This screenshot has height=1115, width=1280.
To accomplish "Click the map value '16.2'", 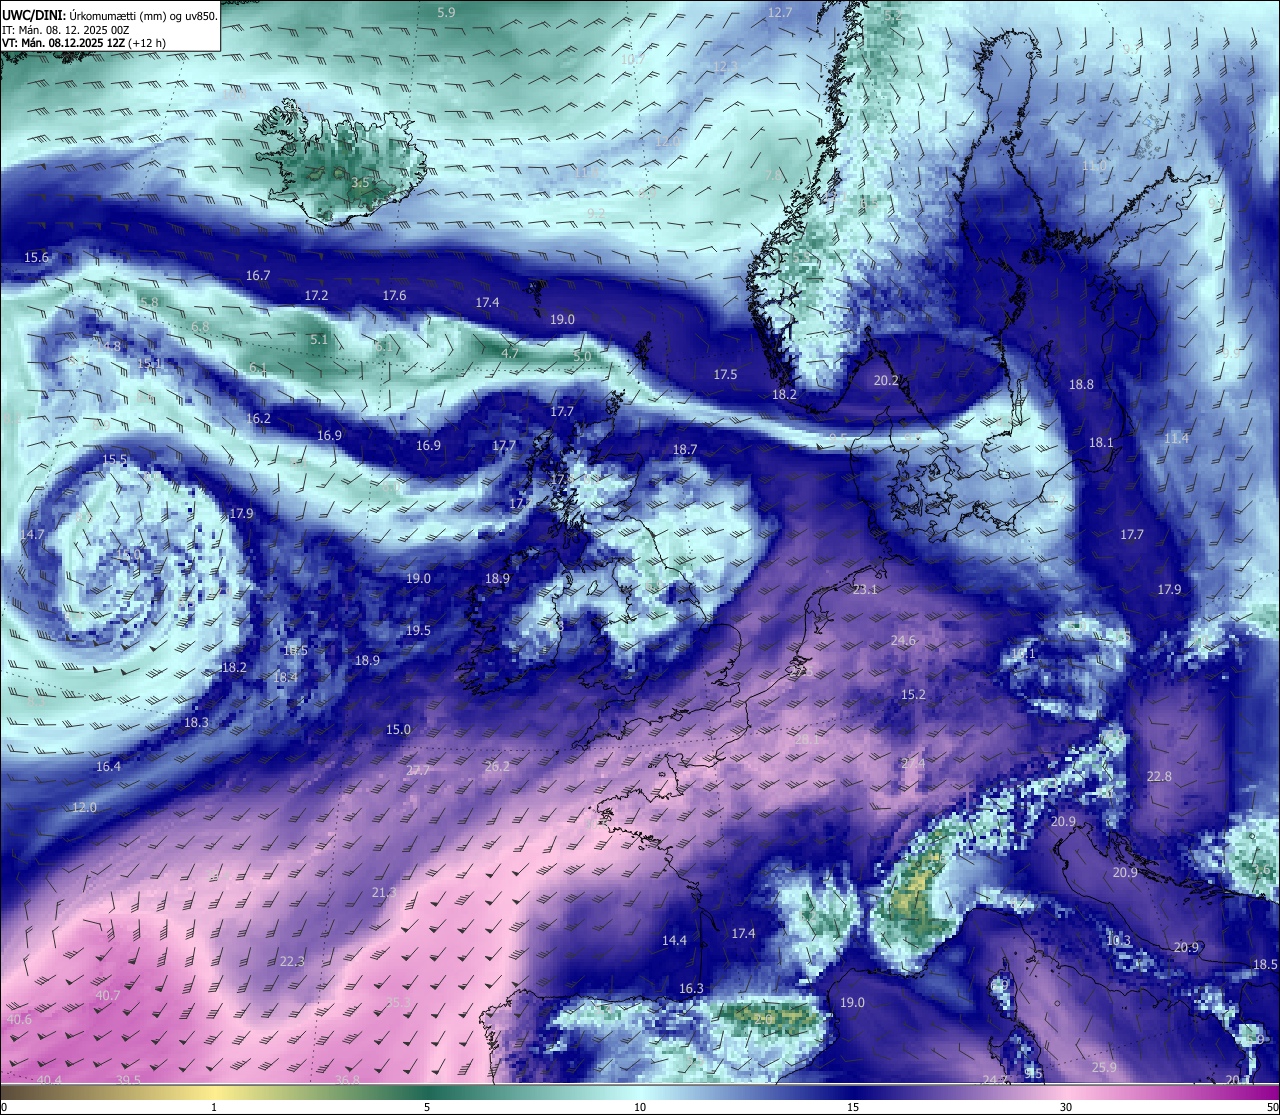I will point(258,419).
